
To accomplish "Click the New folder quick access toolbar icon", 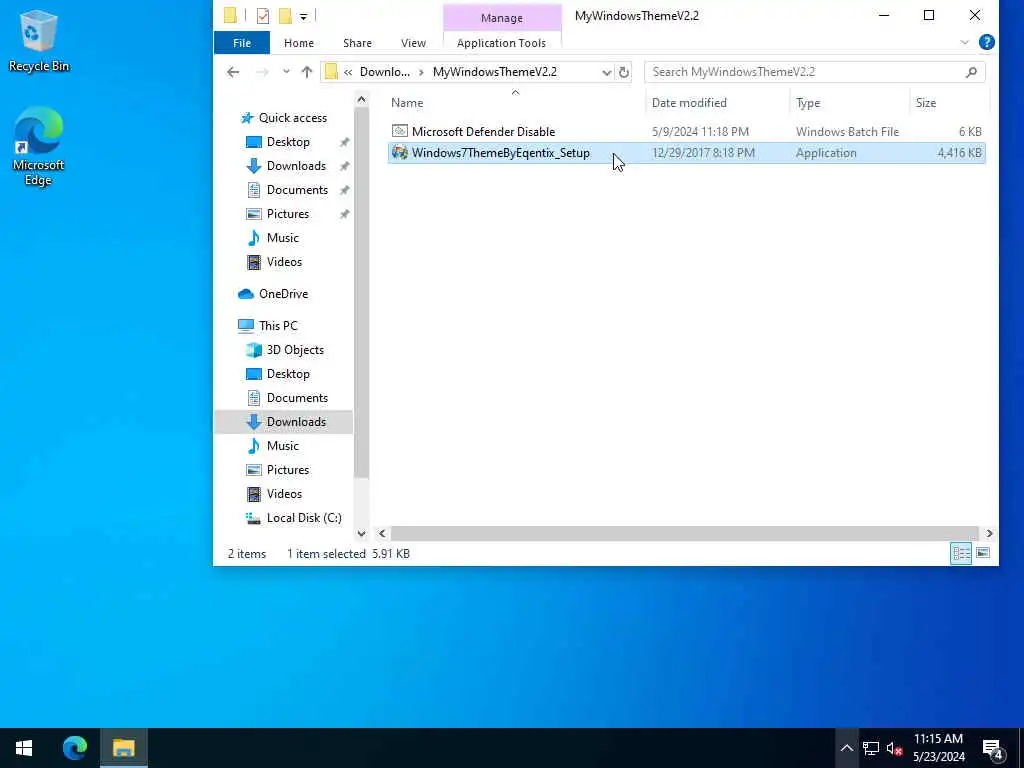I will coord(285,16).
